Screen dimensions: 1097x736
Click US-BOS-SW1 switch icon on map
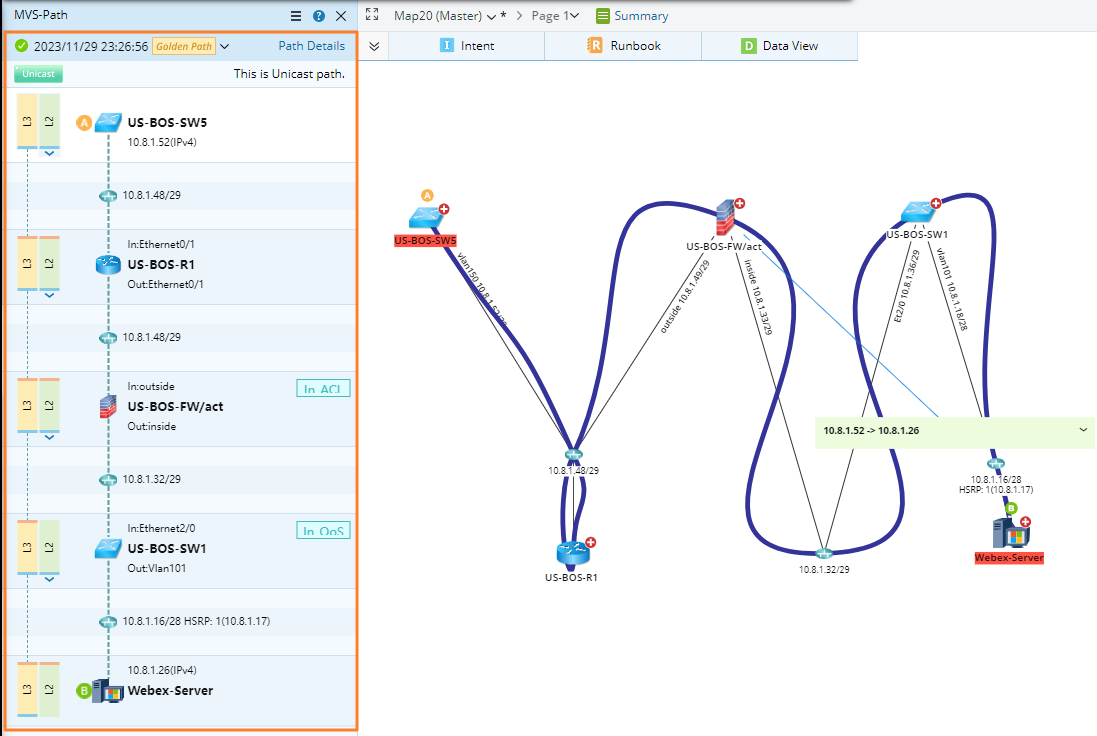(916, 213)
